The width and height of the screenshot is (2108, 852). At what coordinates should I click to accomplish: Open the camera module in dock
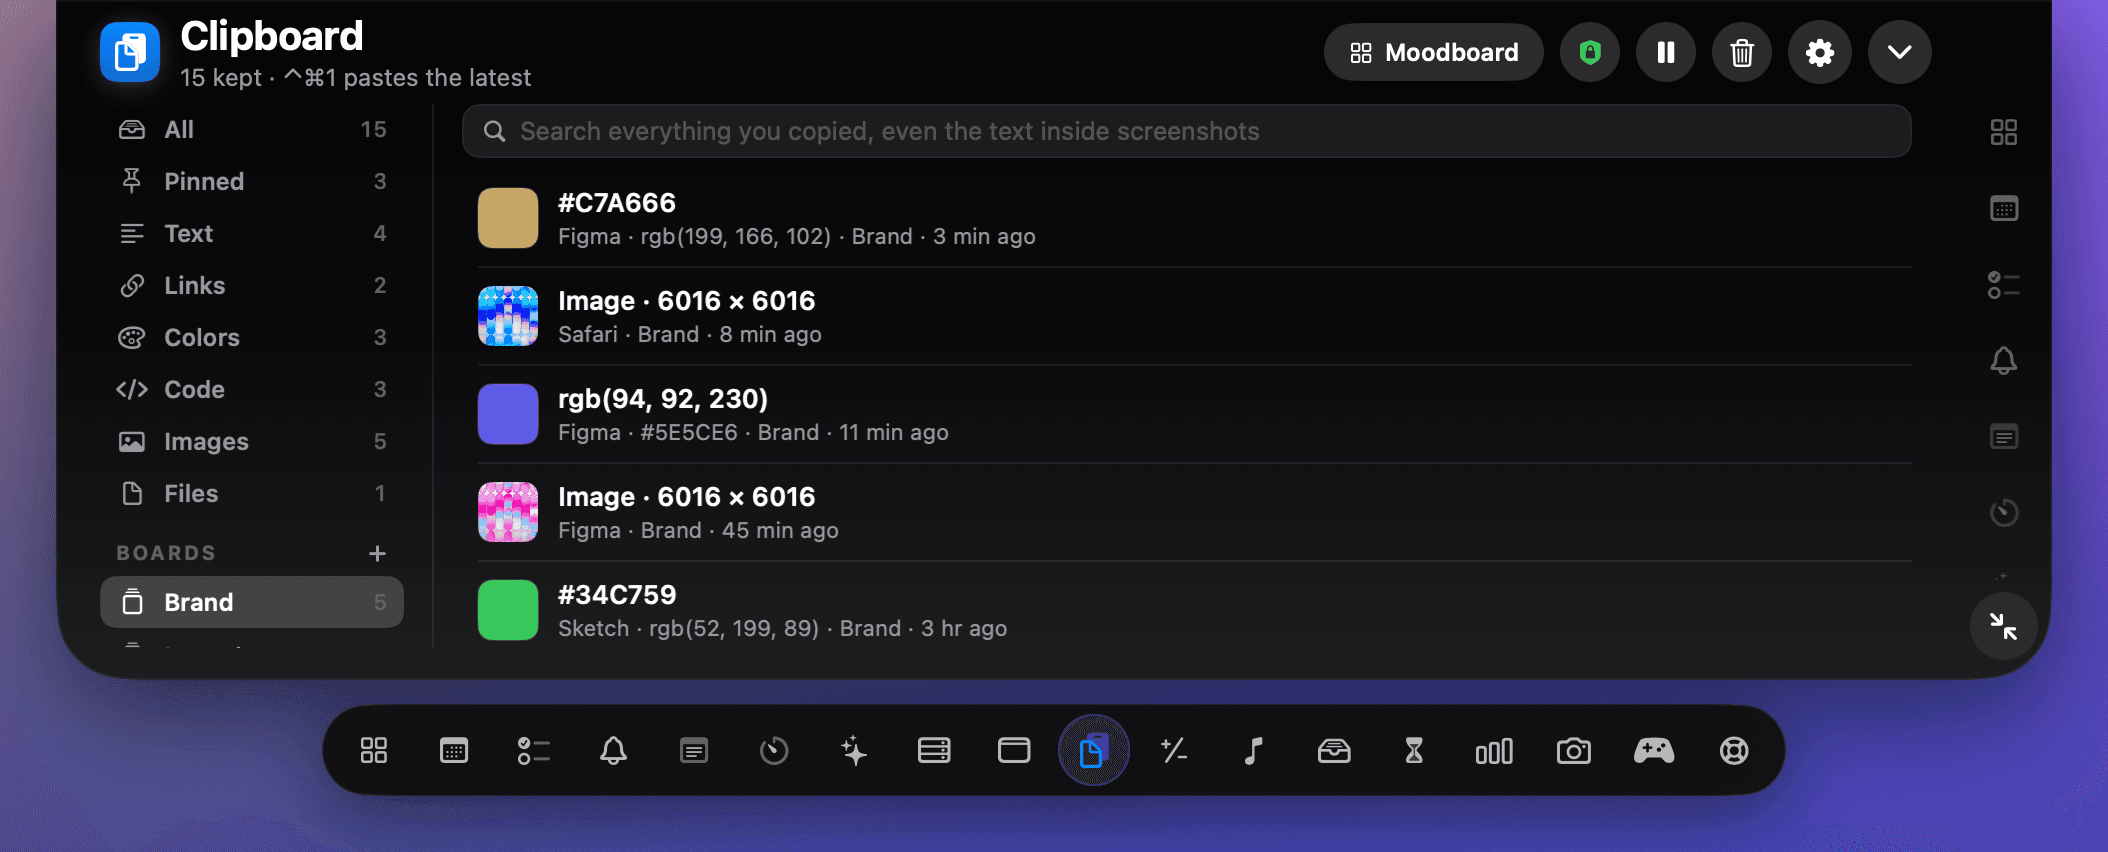[1574, 751]
